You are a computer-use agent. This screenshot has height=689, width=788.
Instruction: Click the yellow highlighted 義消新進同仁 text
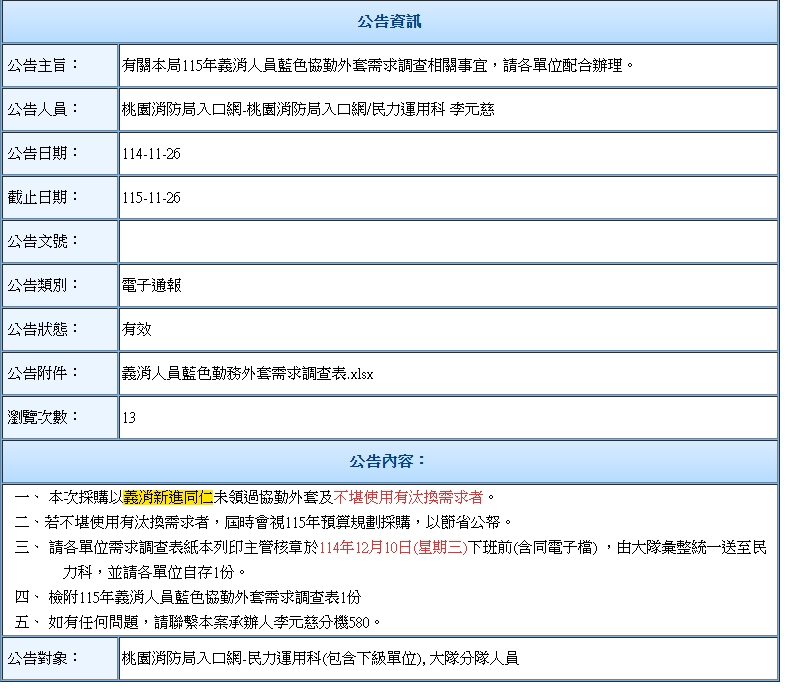click(x=168, y=496)
